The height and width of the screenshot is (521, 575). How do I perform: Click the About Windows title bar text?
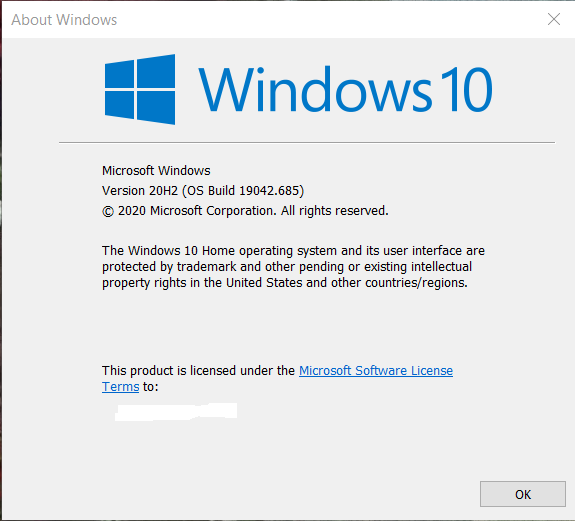[64, 20]
